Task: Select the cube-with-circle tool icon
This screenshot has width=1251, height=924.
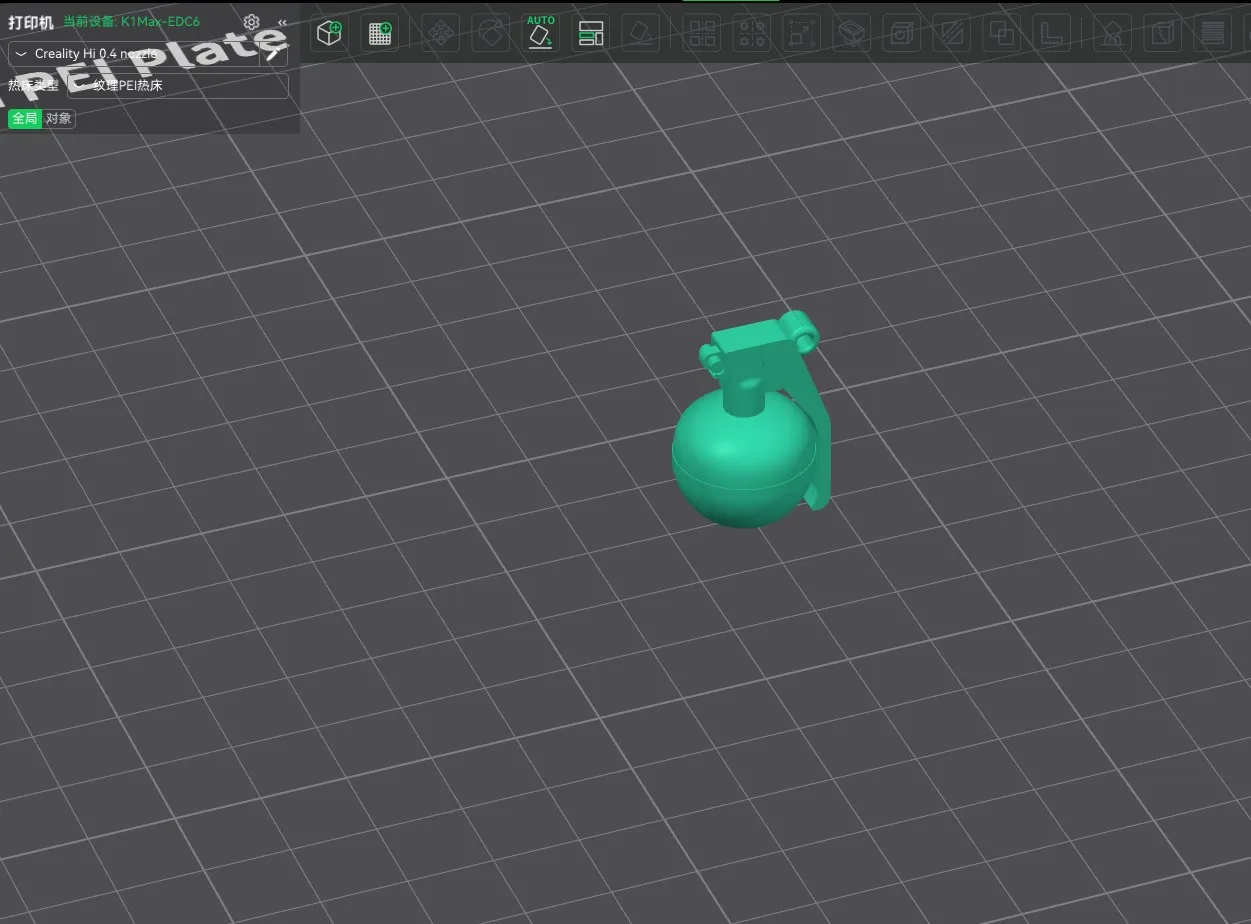Action: pos(901,33)
